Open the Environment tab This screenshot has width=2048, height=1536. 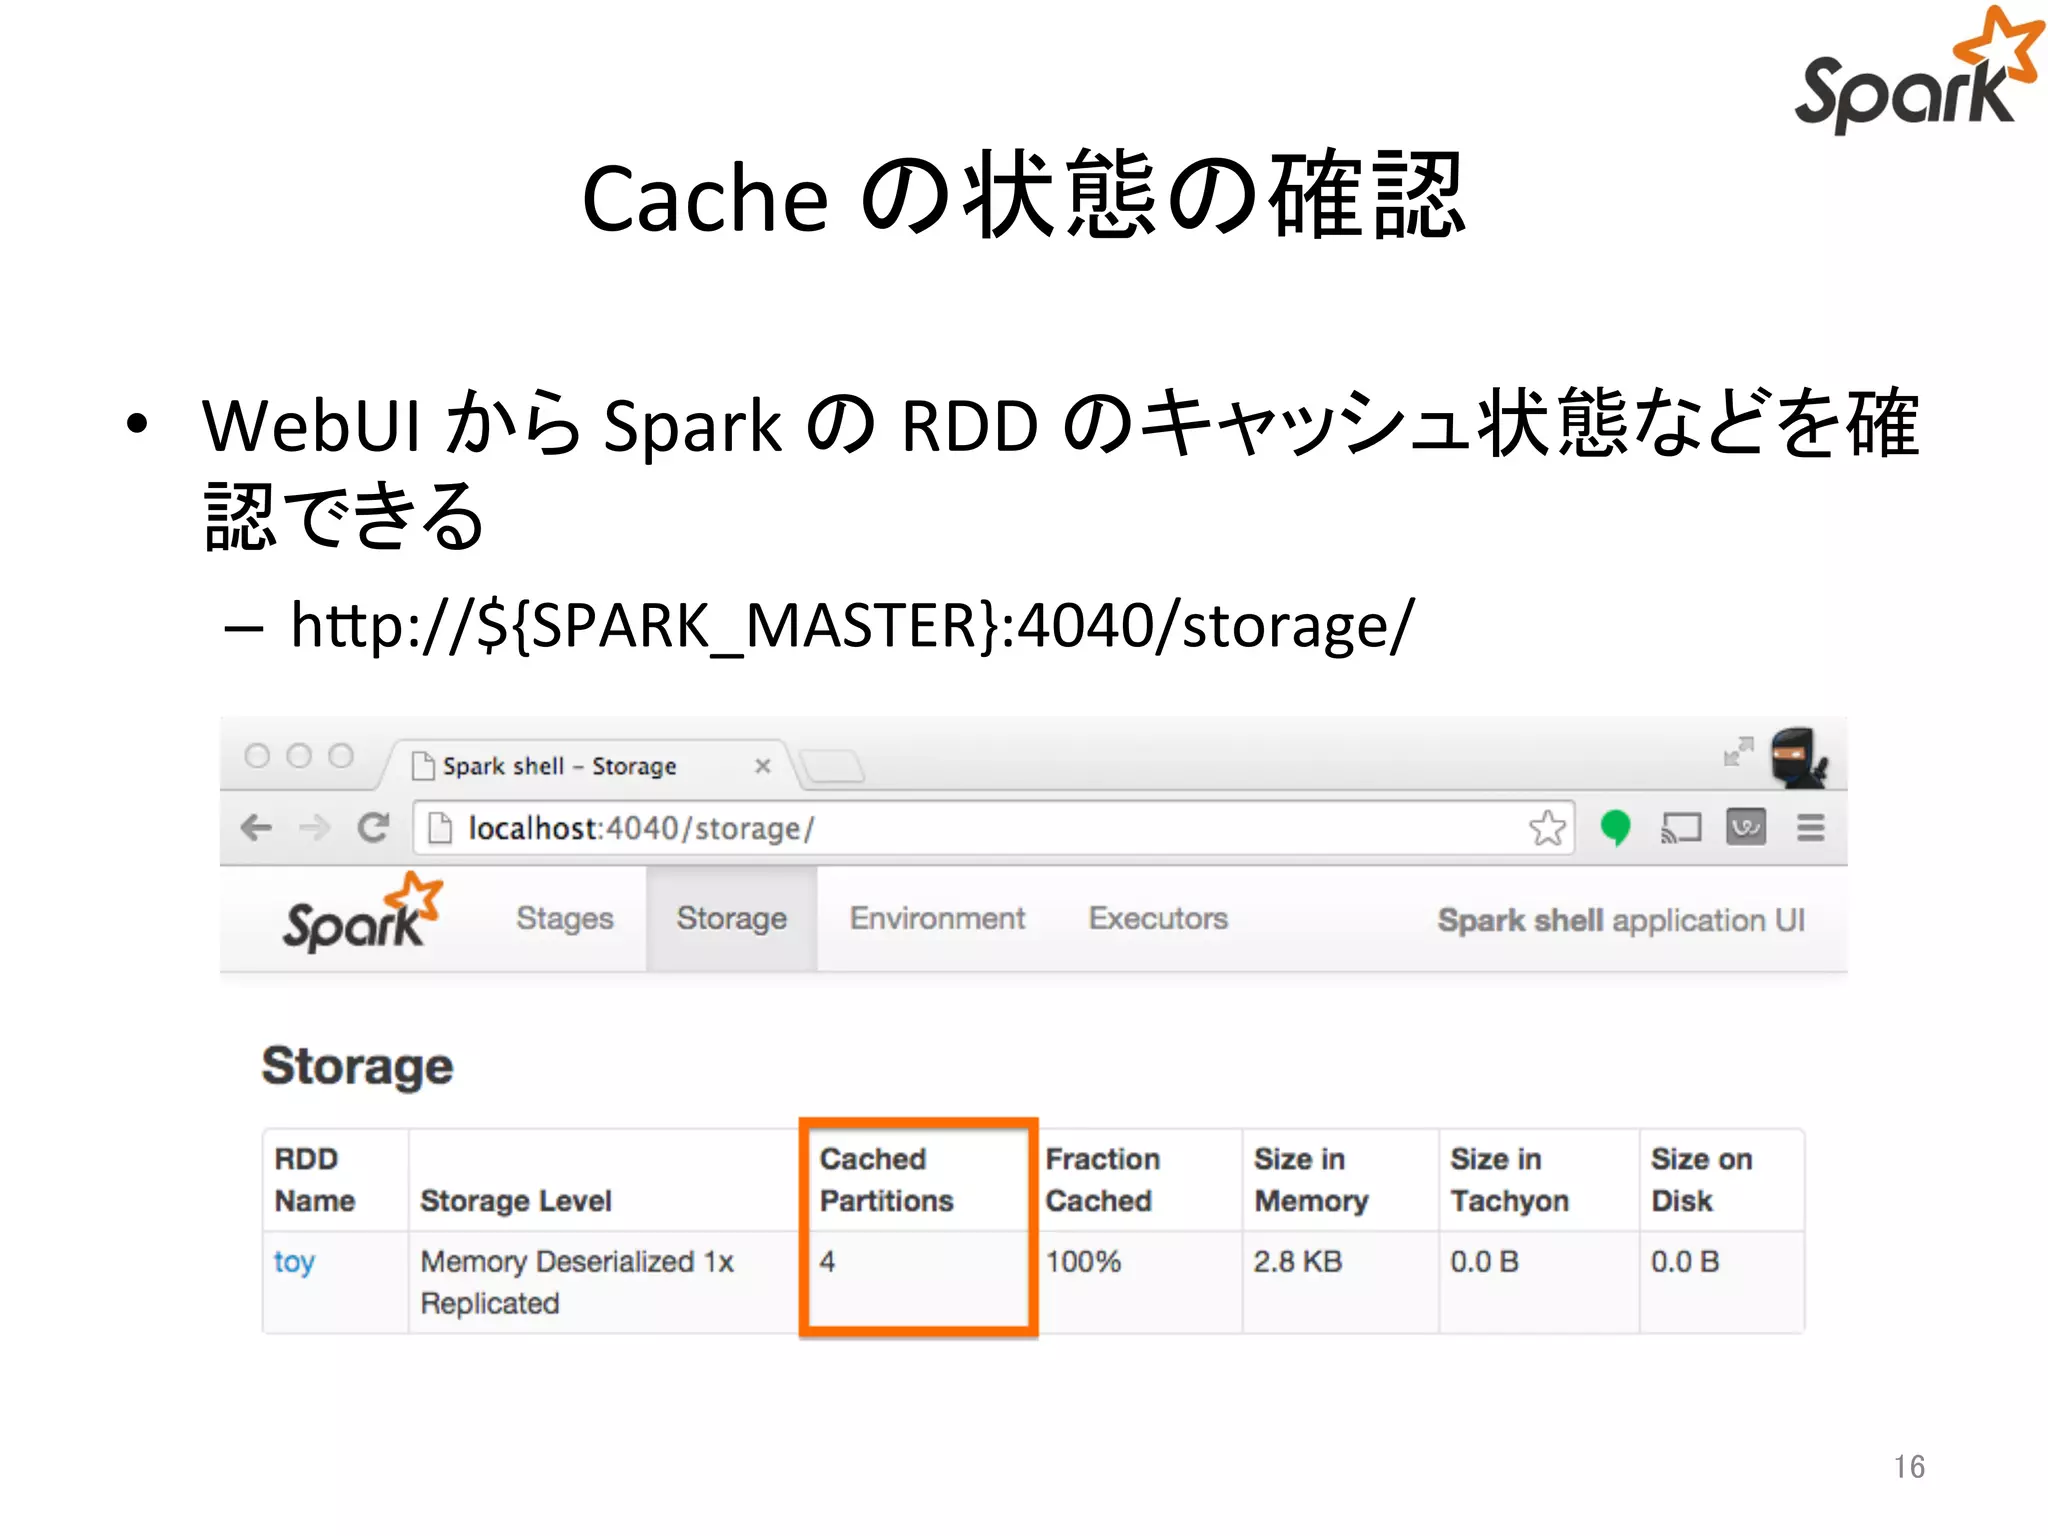[937, 918]
